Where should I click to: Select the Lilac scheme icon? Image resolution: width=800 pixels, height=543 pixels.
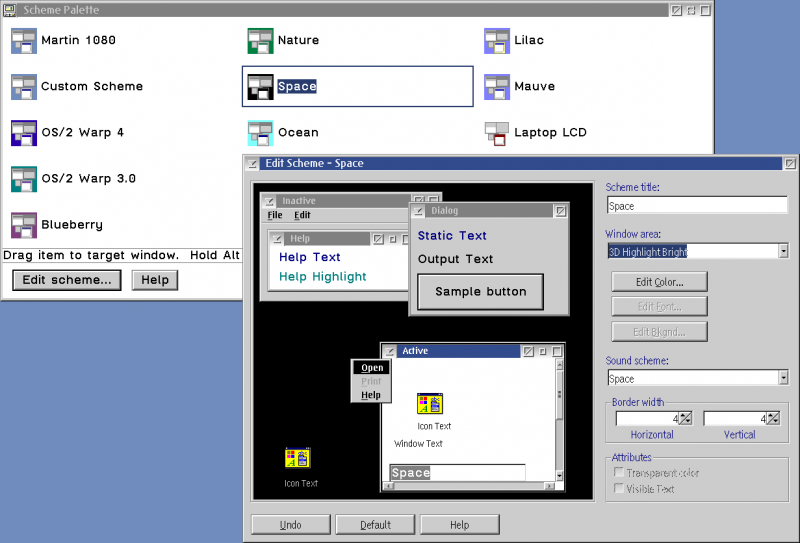(x=497, y=41)
